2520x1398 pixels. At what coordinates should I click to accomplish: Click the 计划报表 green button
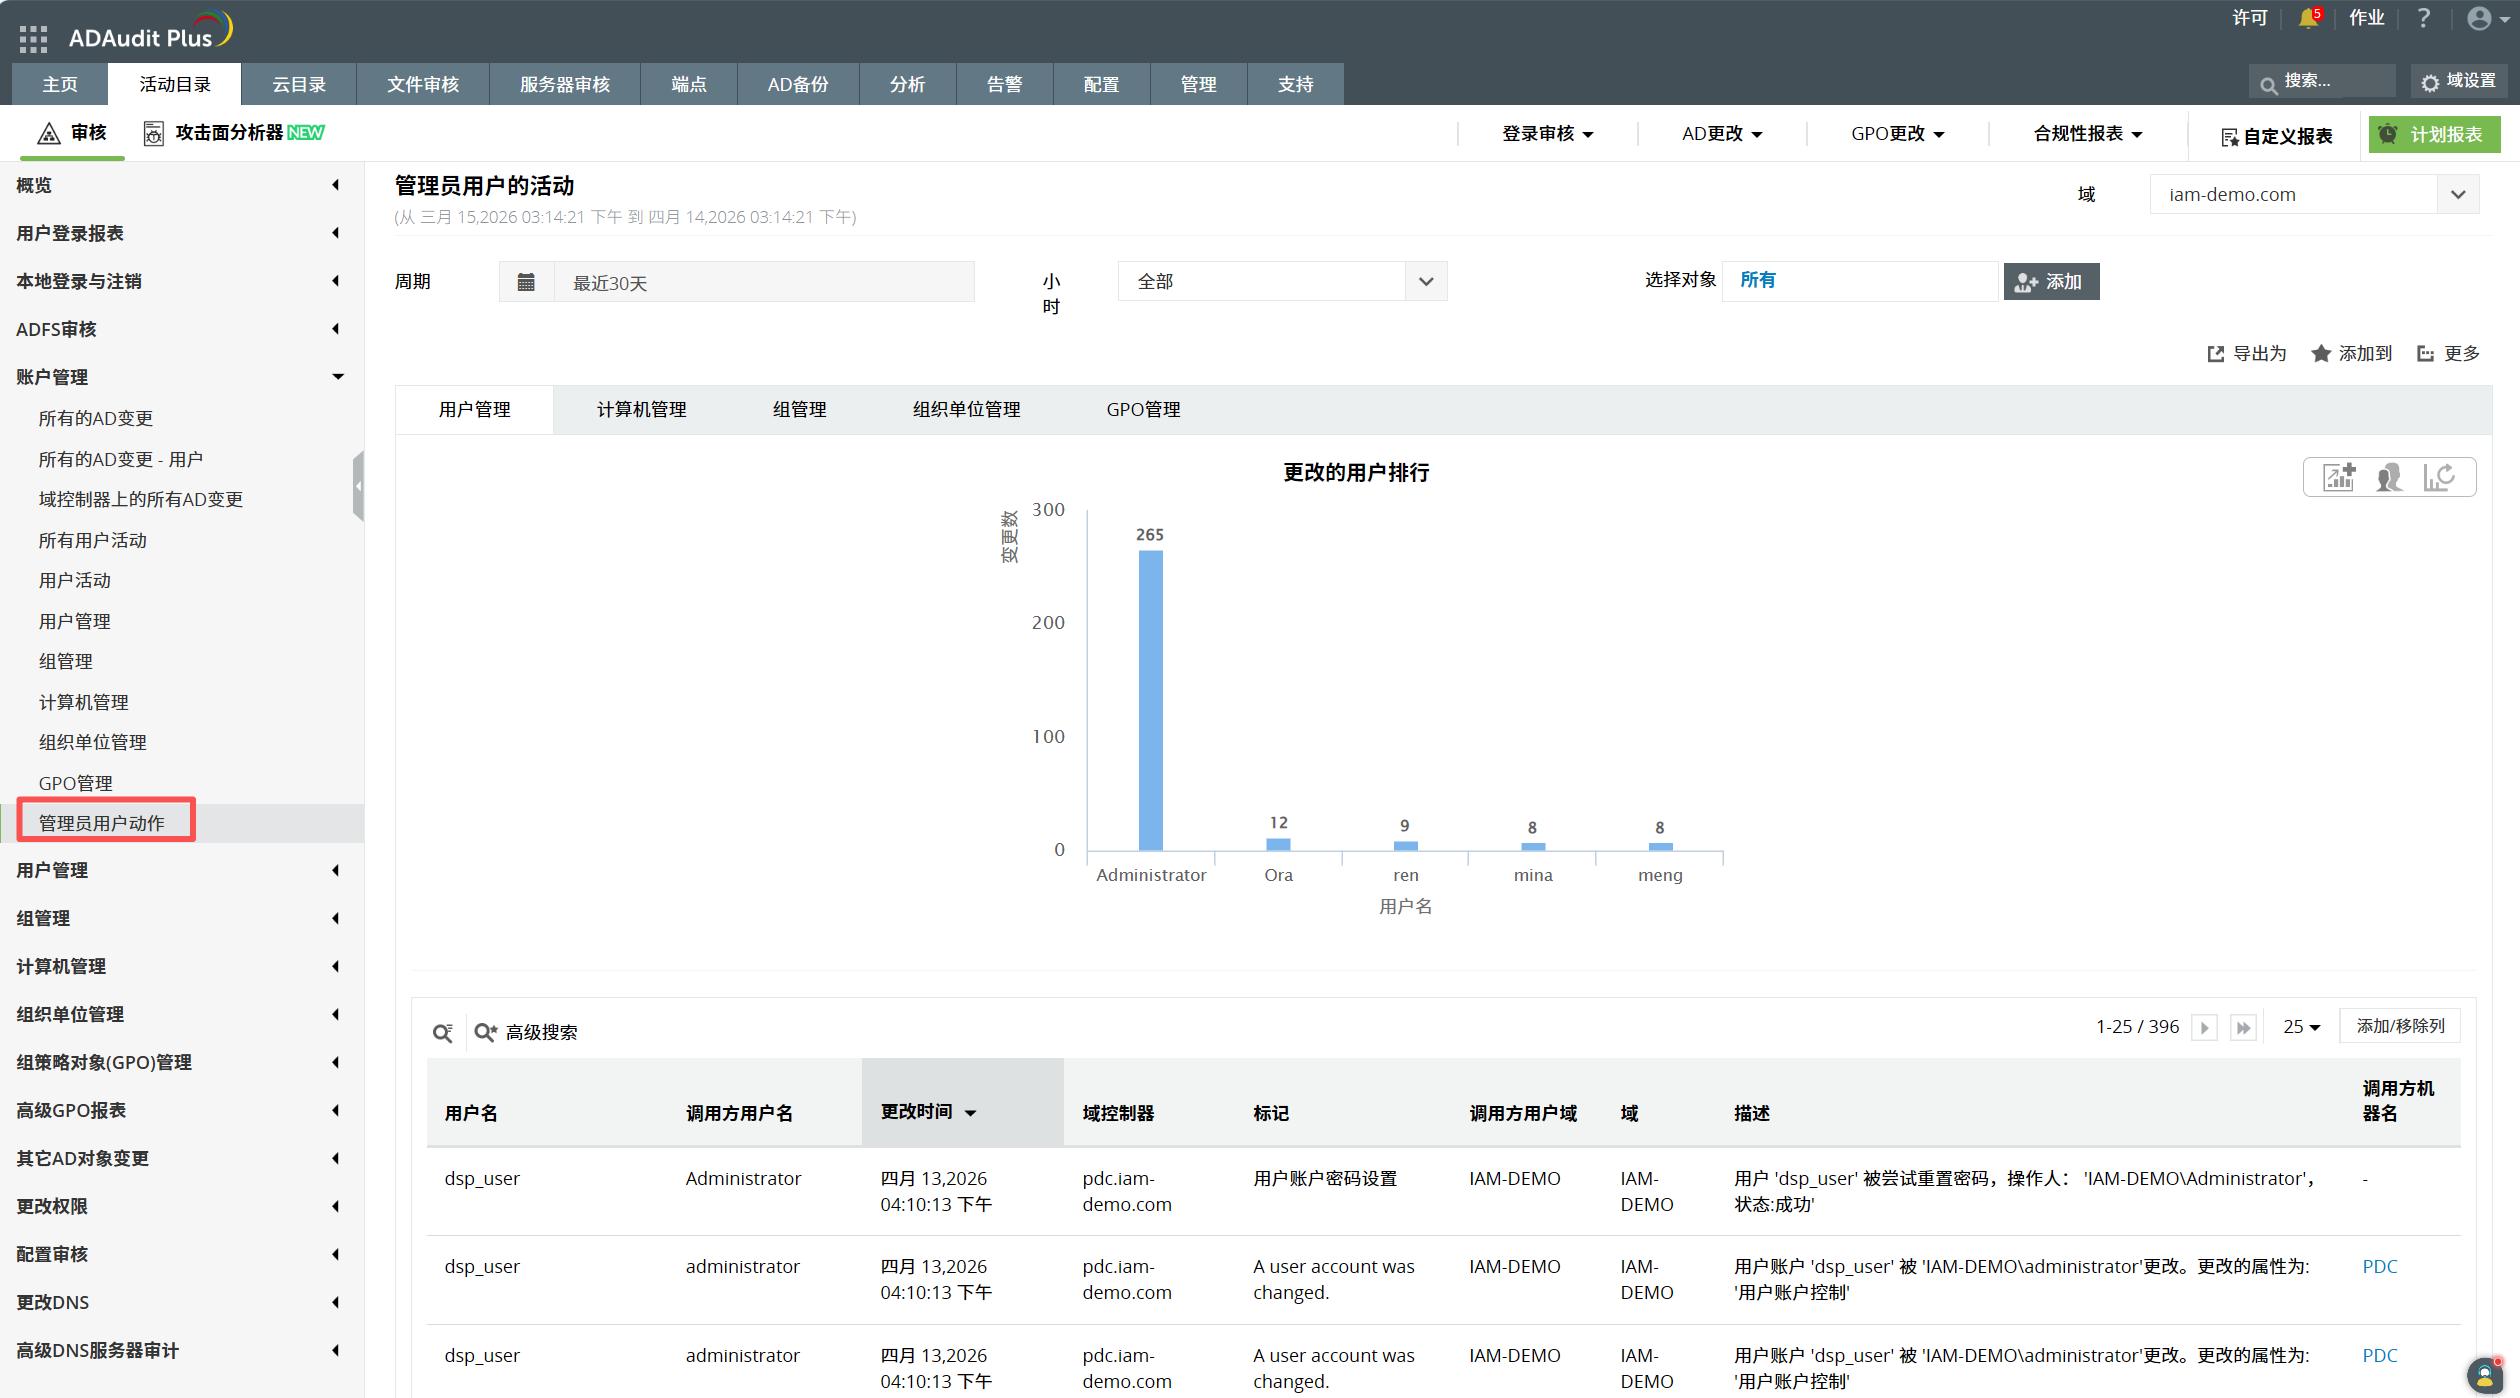[x=2433, y=134]
